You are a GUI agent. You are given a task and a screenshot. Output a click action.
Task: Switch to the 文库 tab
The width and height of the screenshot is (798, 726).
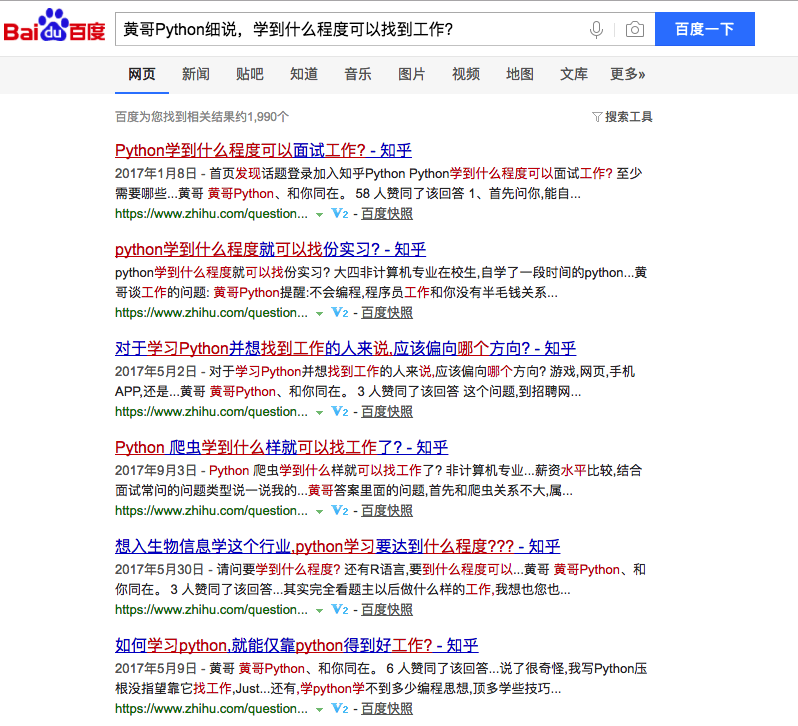click(x=574, y=74)
